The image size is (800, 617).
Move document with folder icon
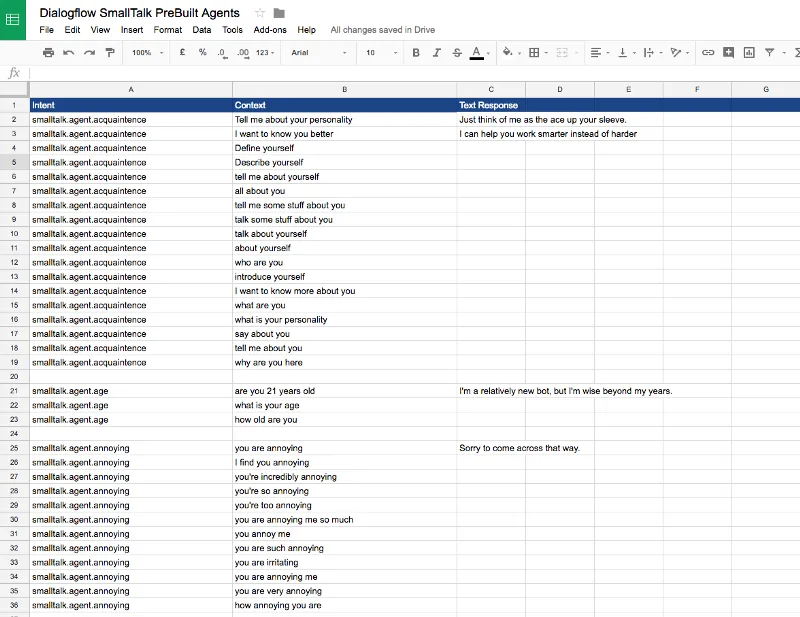click(279, 13)
